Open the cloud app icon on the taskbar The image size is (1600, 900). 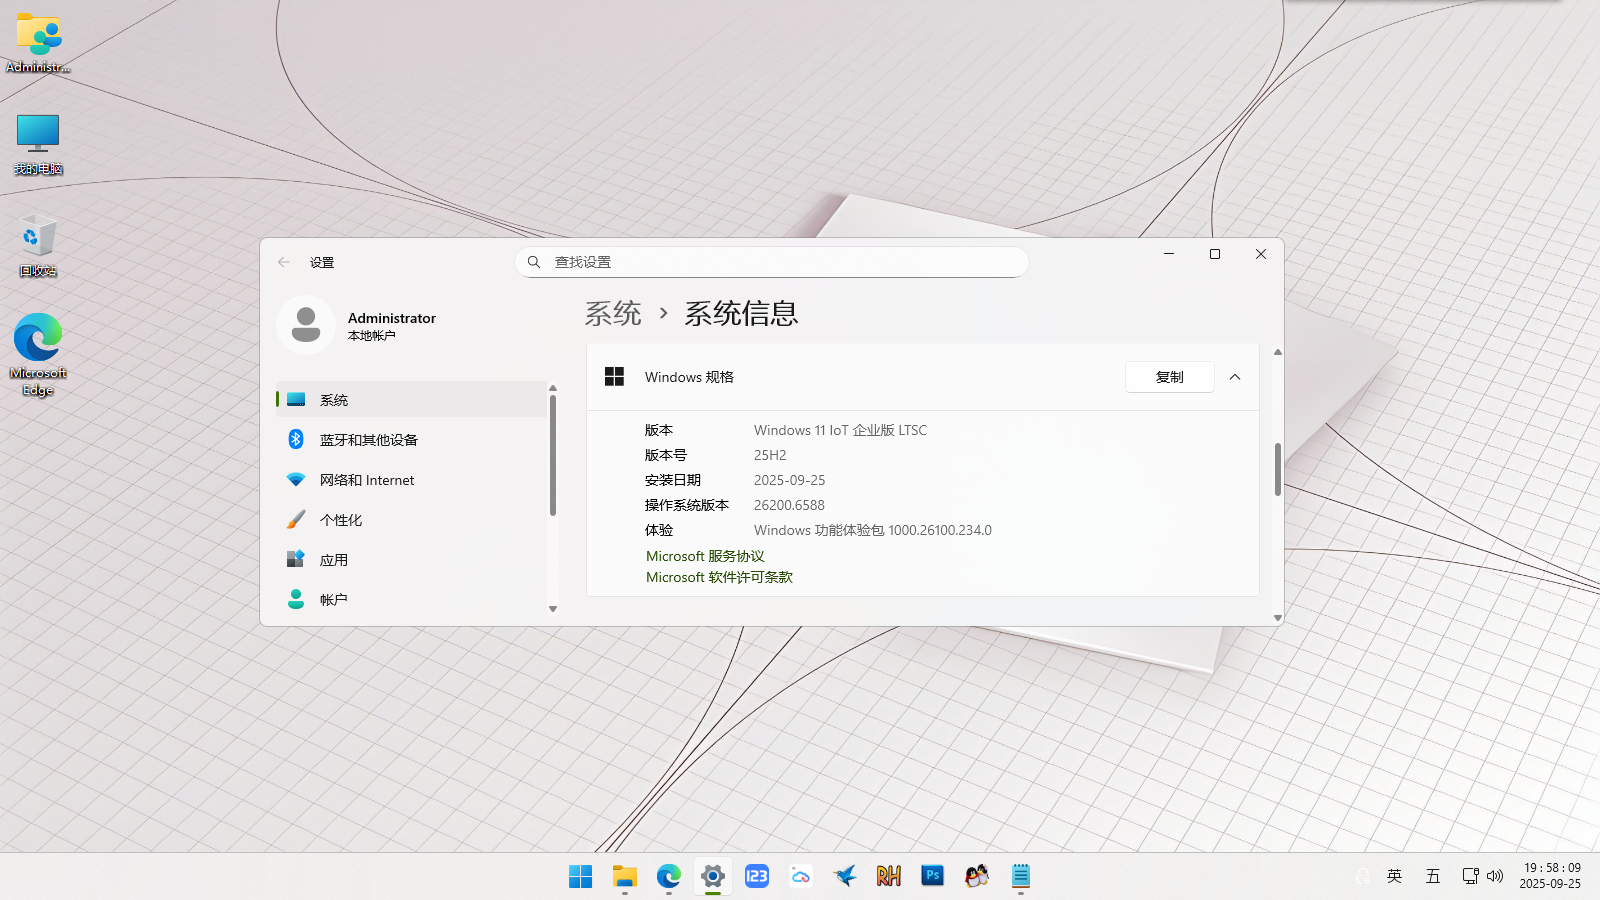[x=801, y=876]
